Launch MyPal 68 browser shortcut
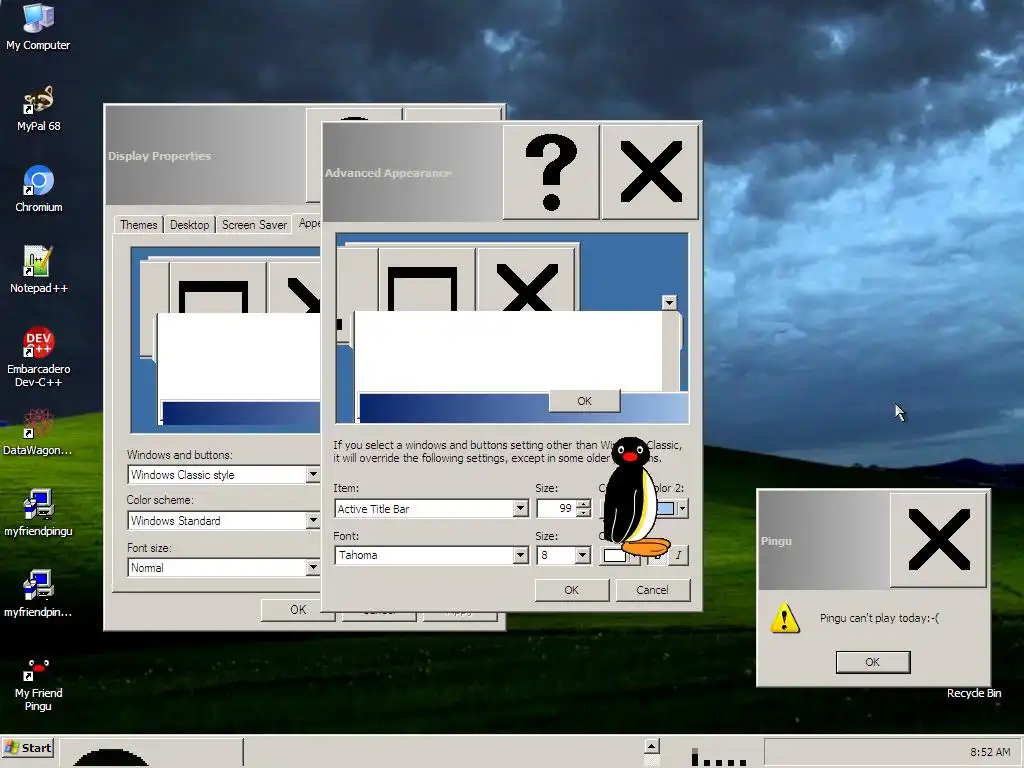 [x=38, y=108]
